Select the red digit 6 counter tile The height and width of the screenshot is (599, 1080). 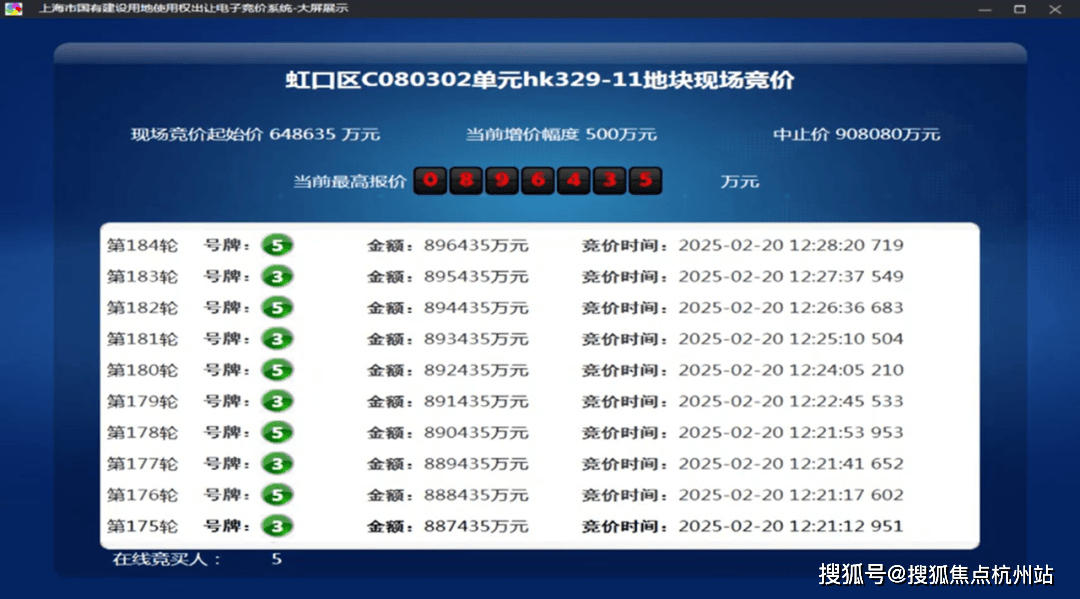click(538, 181)
